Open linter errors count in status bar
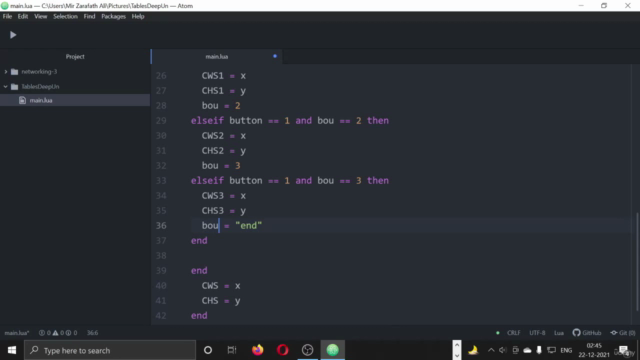The image size is (640, 360). pyautogui.click(x=45, y=333)
